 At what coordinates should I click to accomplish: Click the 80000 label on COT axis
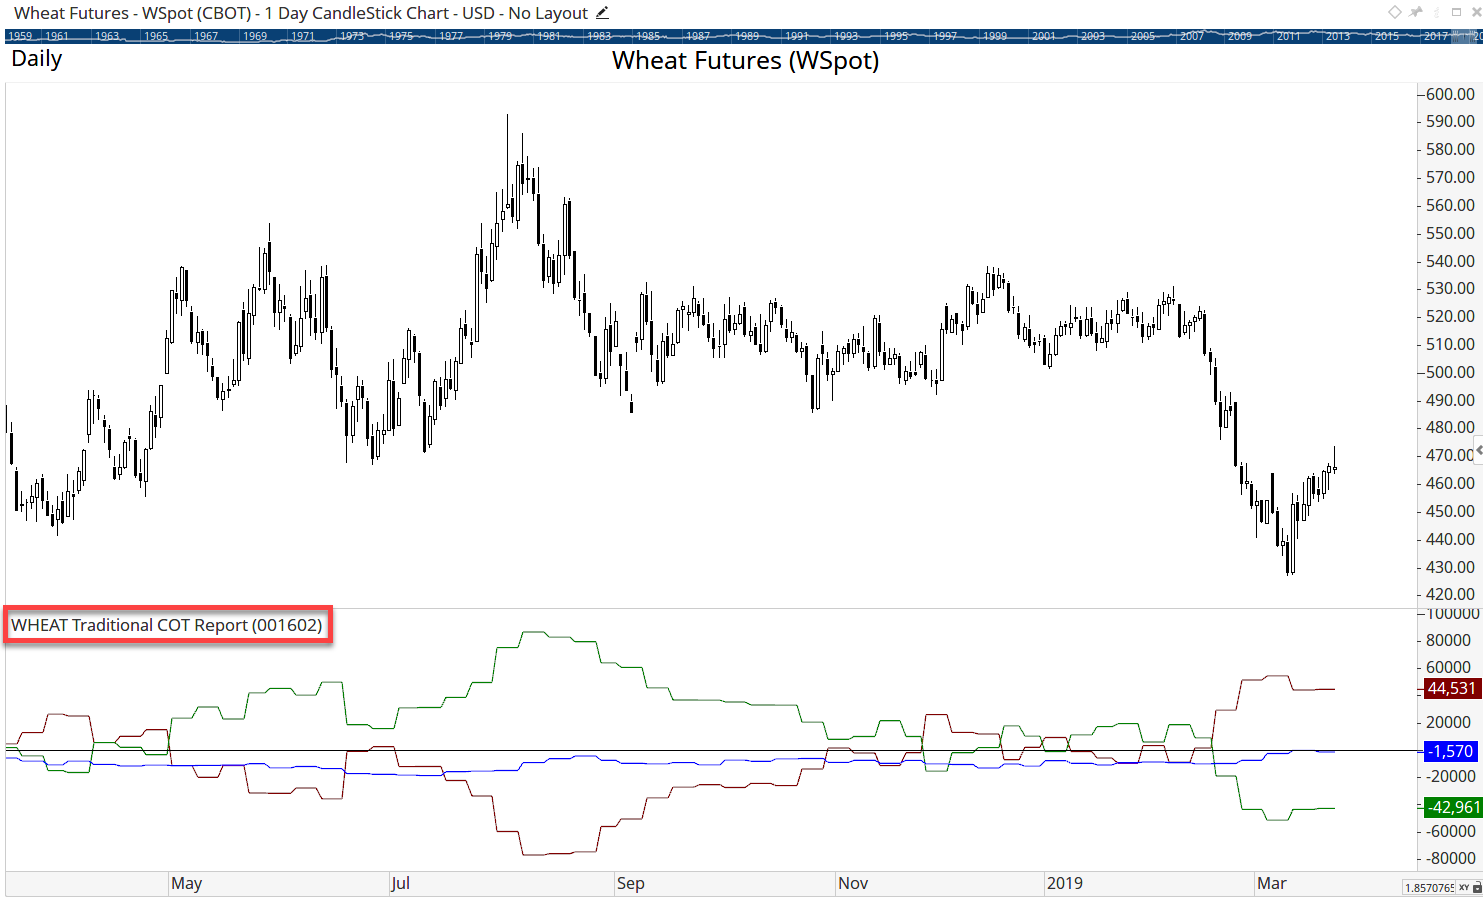(1448, 640)
